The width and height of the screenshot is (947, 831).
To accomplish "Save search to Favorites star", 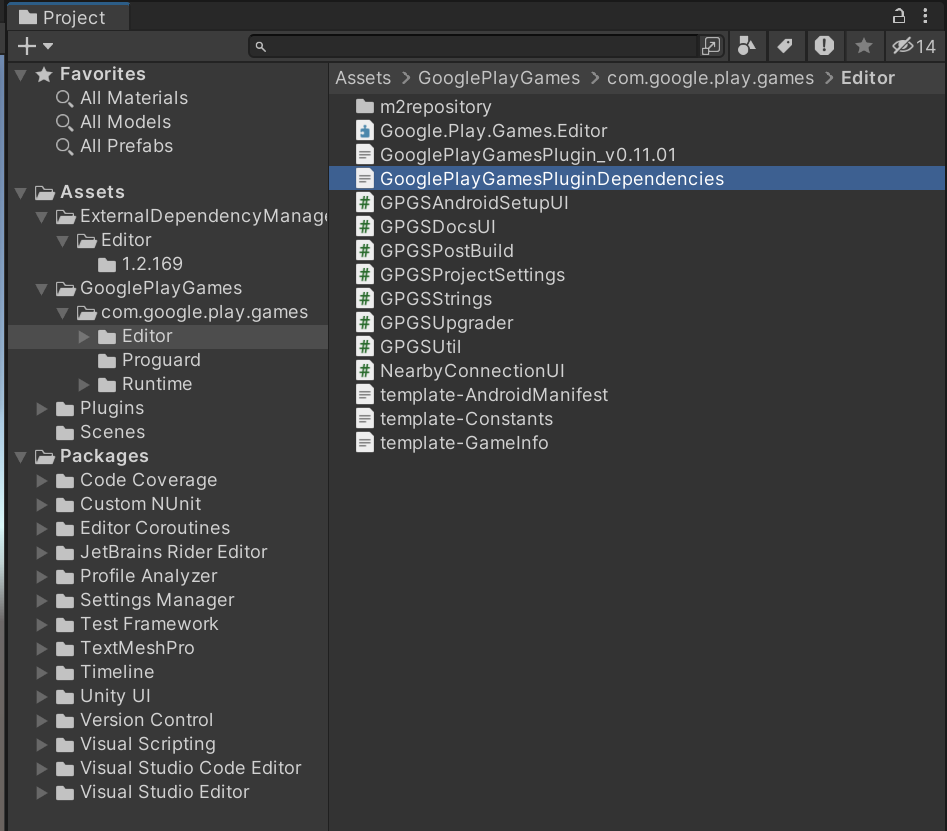I will [x=864, y=46].
